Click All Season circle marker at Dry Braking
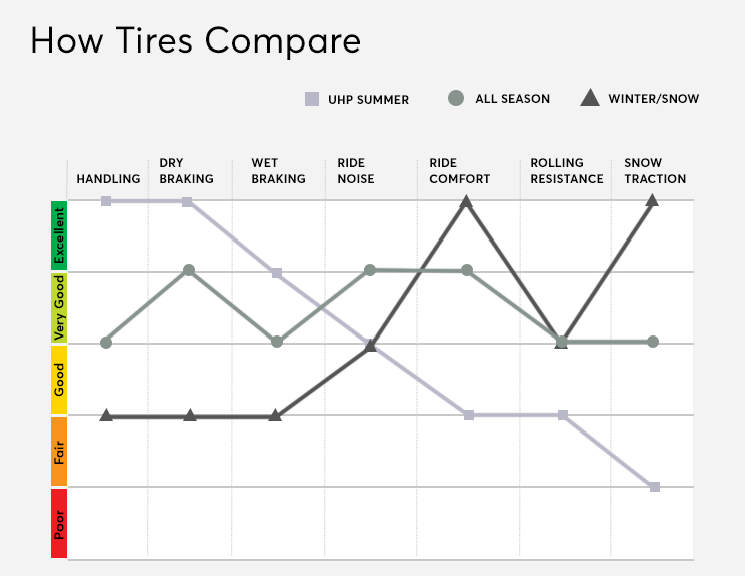The width and height of the screenshot is (745, 576). (189, 271)
